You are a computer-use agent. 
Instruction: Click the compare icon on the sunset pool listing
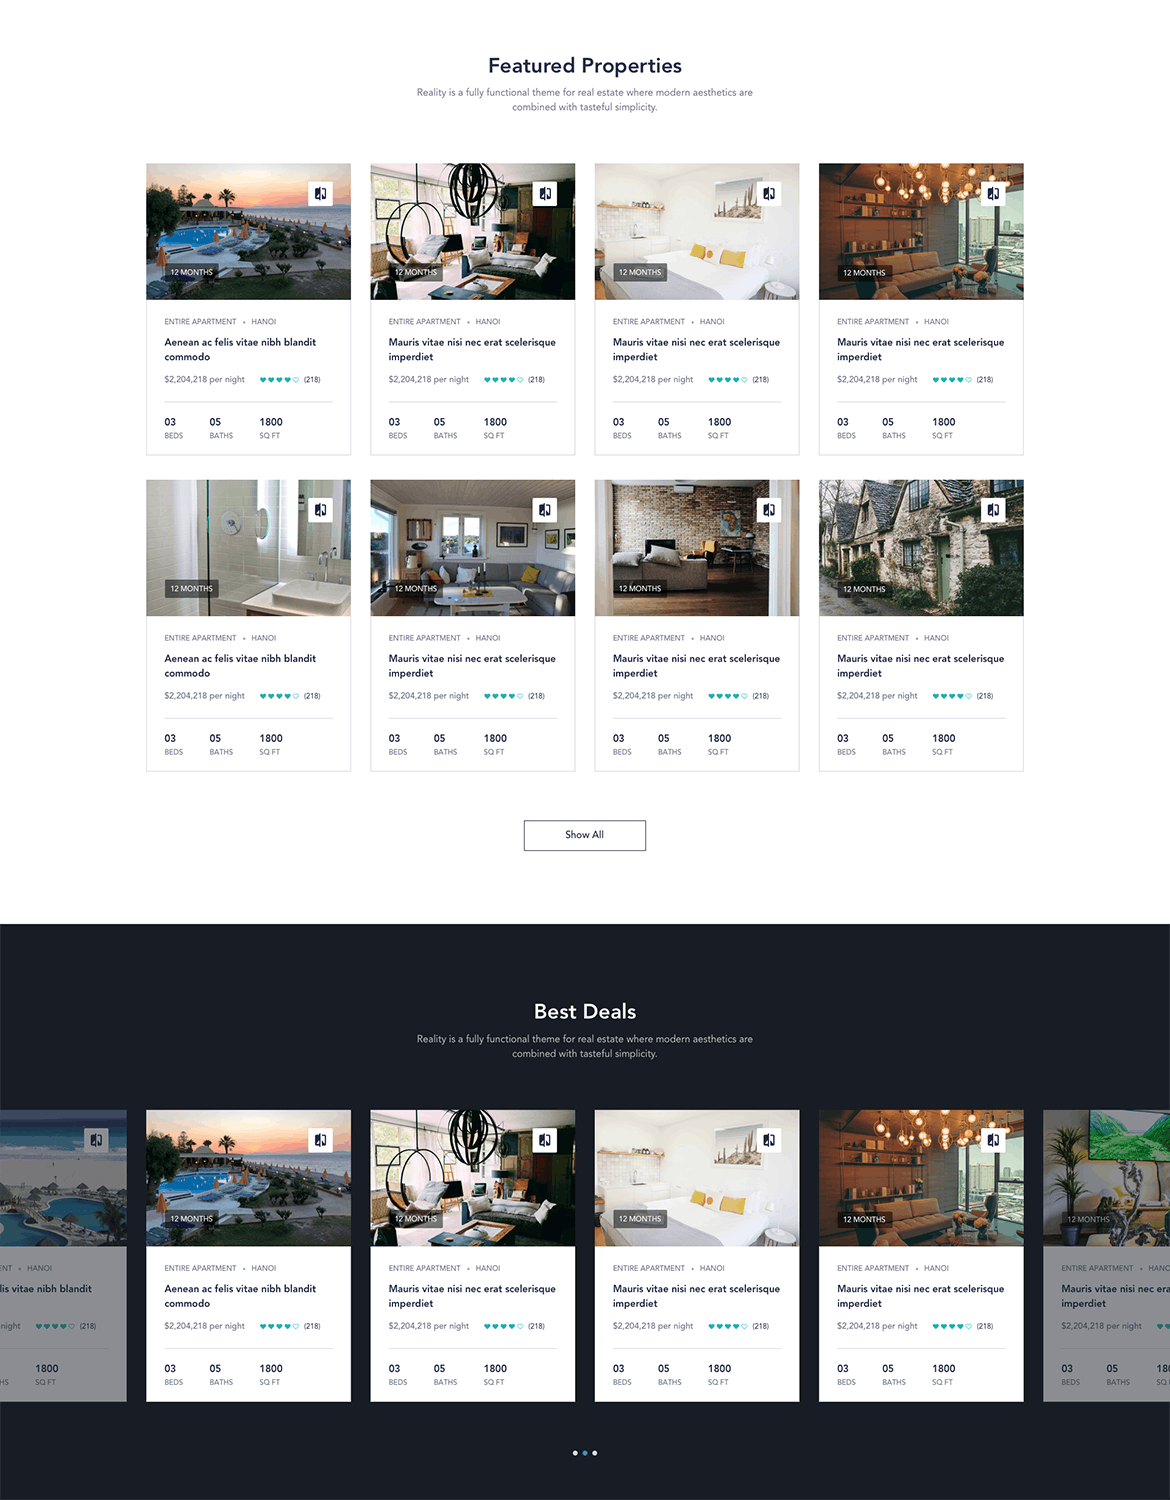point(320,193)
